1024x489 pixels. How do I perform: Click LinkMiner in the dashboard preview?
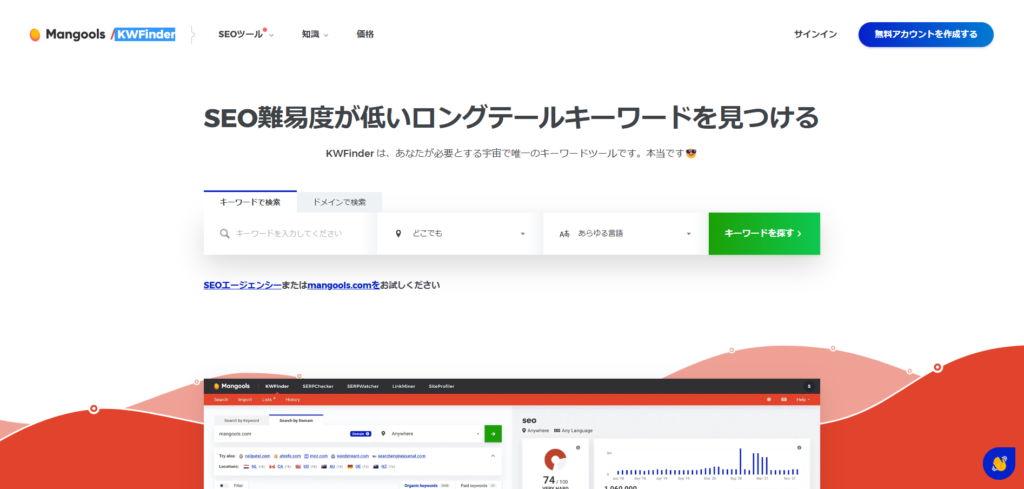point(404,386)
